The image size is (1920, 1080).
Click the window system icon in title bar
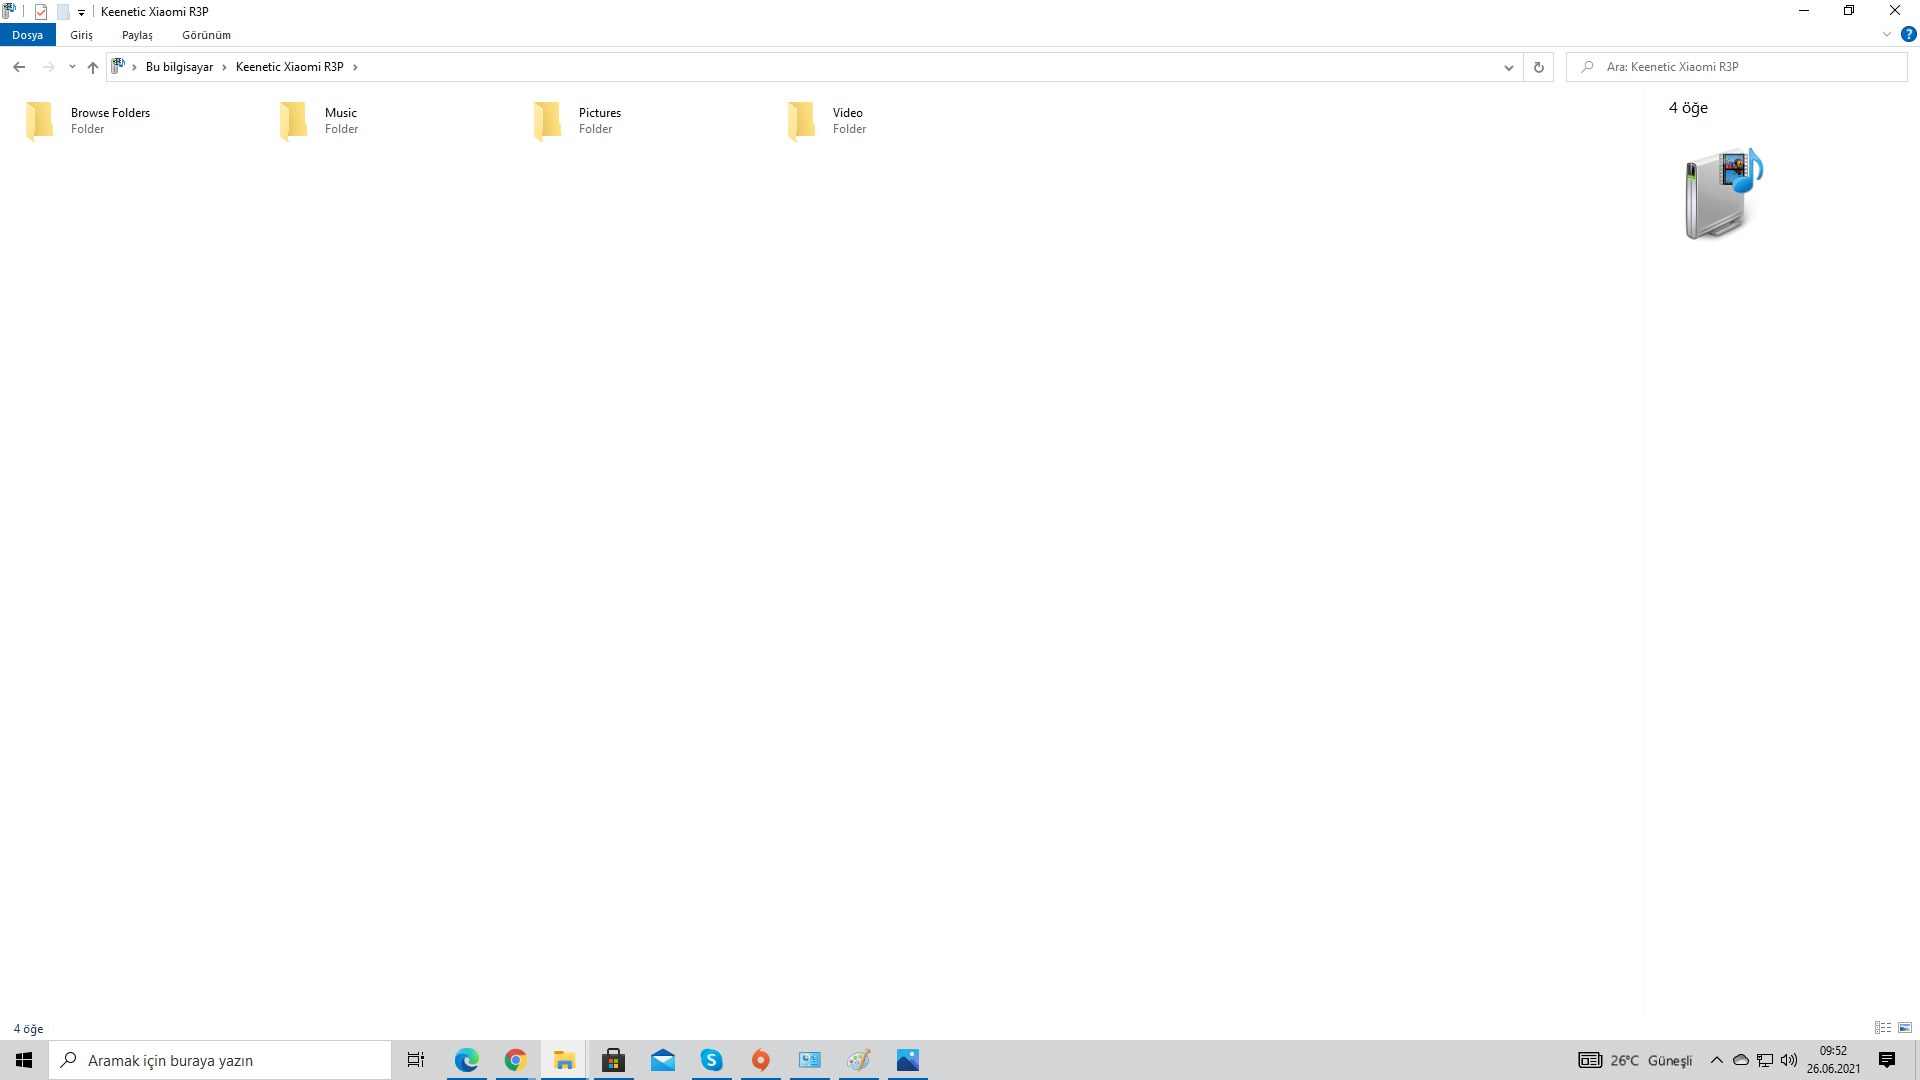[x=9, y=12]
